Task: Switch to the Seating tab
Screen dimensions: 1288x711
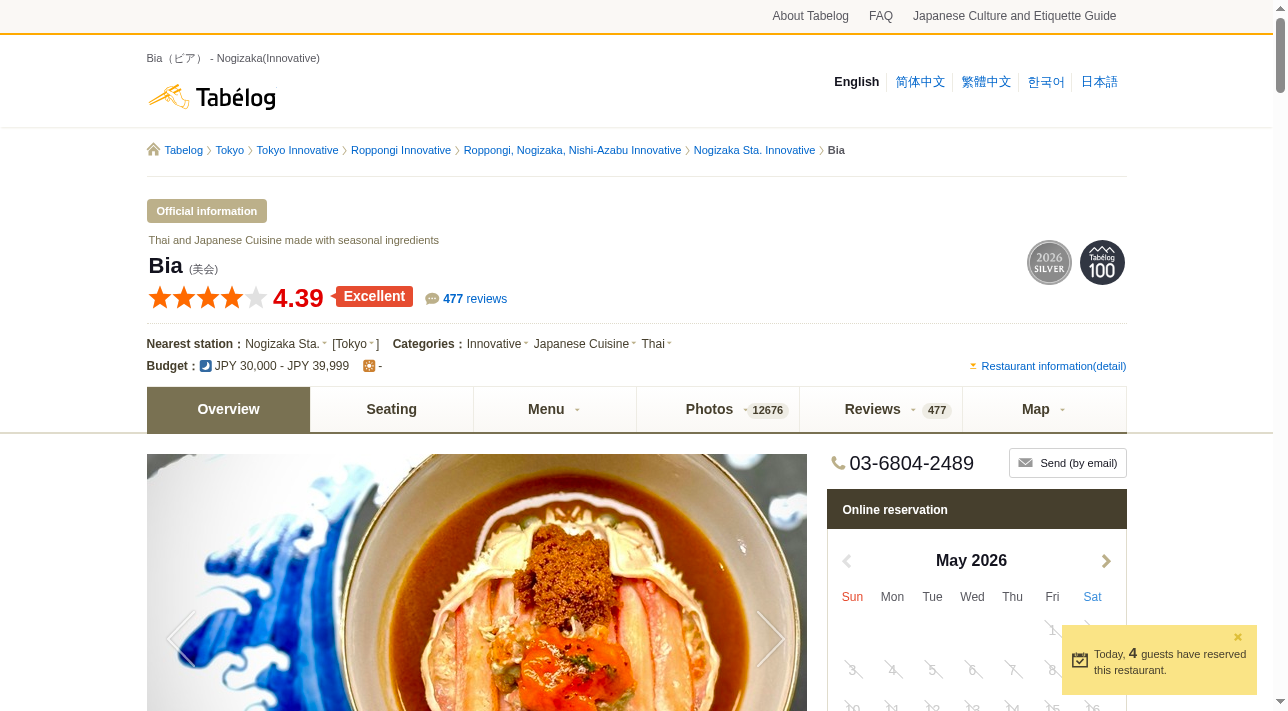Action: (x=392, y=410)
